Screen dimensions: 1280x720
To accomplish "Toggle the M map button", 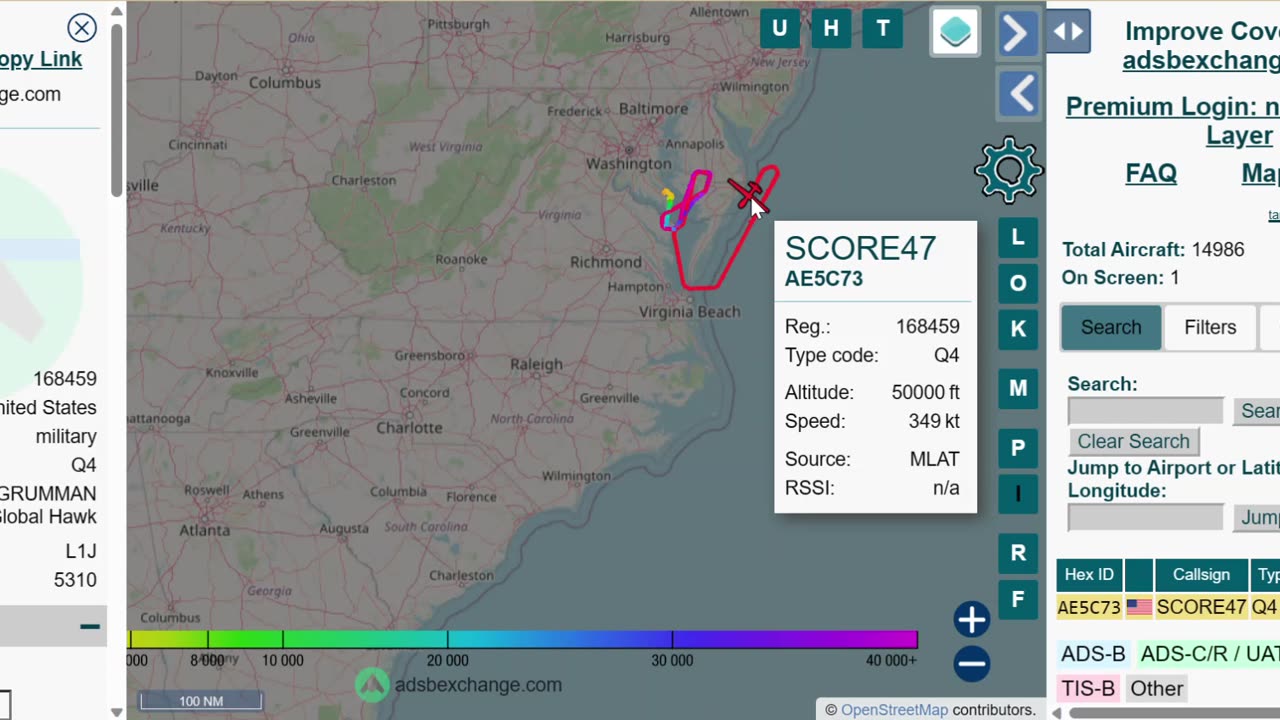I will point(1018,388).
